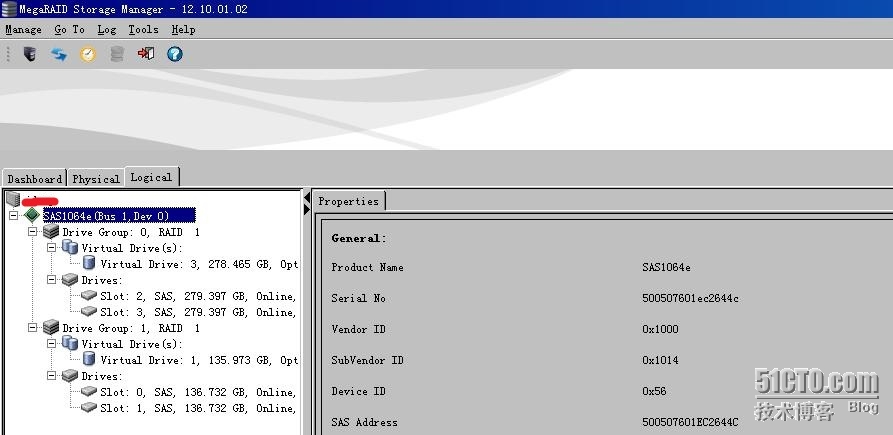Collapse Drives under Drive Group 0

point(51,280)
